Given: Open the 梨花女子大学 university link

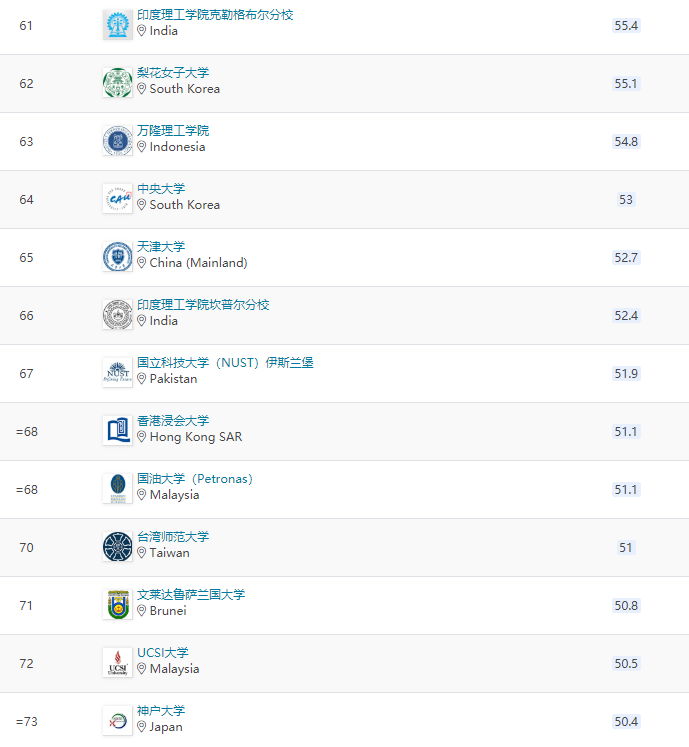Looking at the screenshot, I should click(173, 73).
